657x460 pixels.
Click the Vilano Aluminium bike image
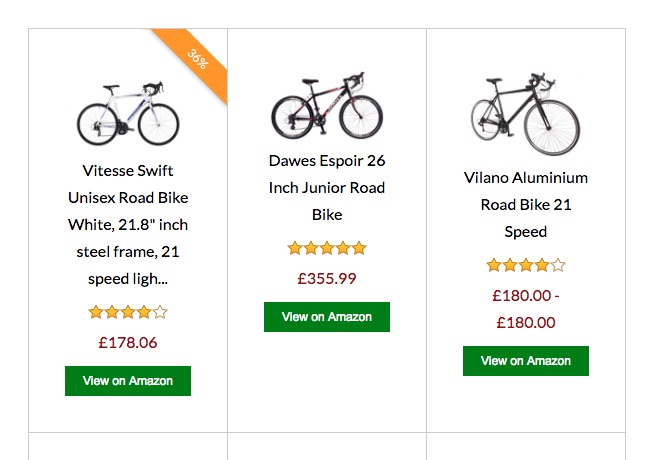pos(525,113)
